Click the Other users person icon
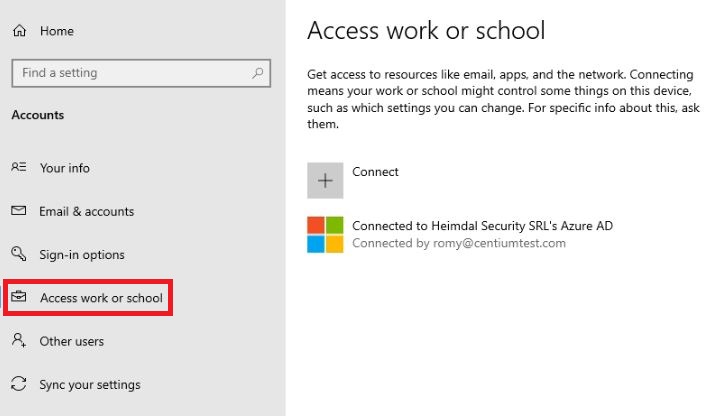This screenshot has height=416, width=712. tap(19, 340)
